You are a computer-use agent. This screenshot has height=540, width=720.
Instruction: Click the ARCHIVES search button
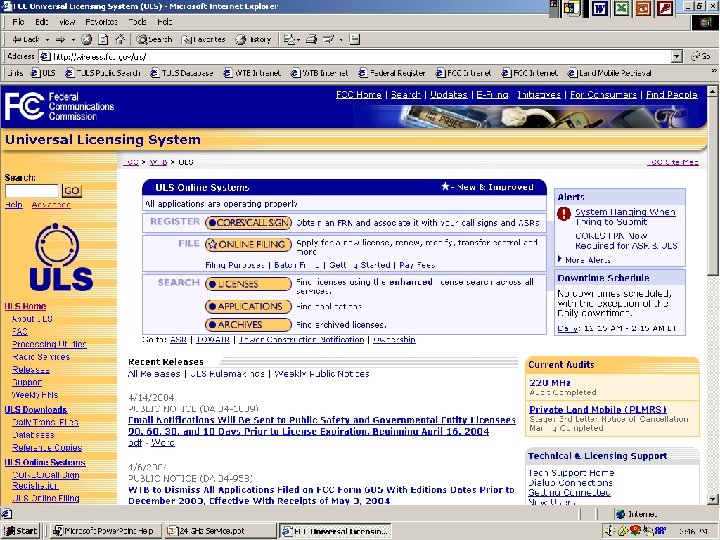[248, 325]
